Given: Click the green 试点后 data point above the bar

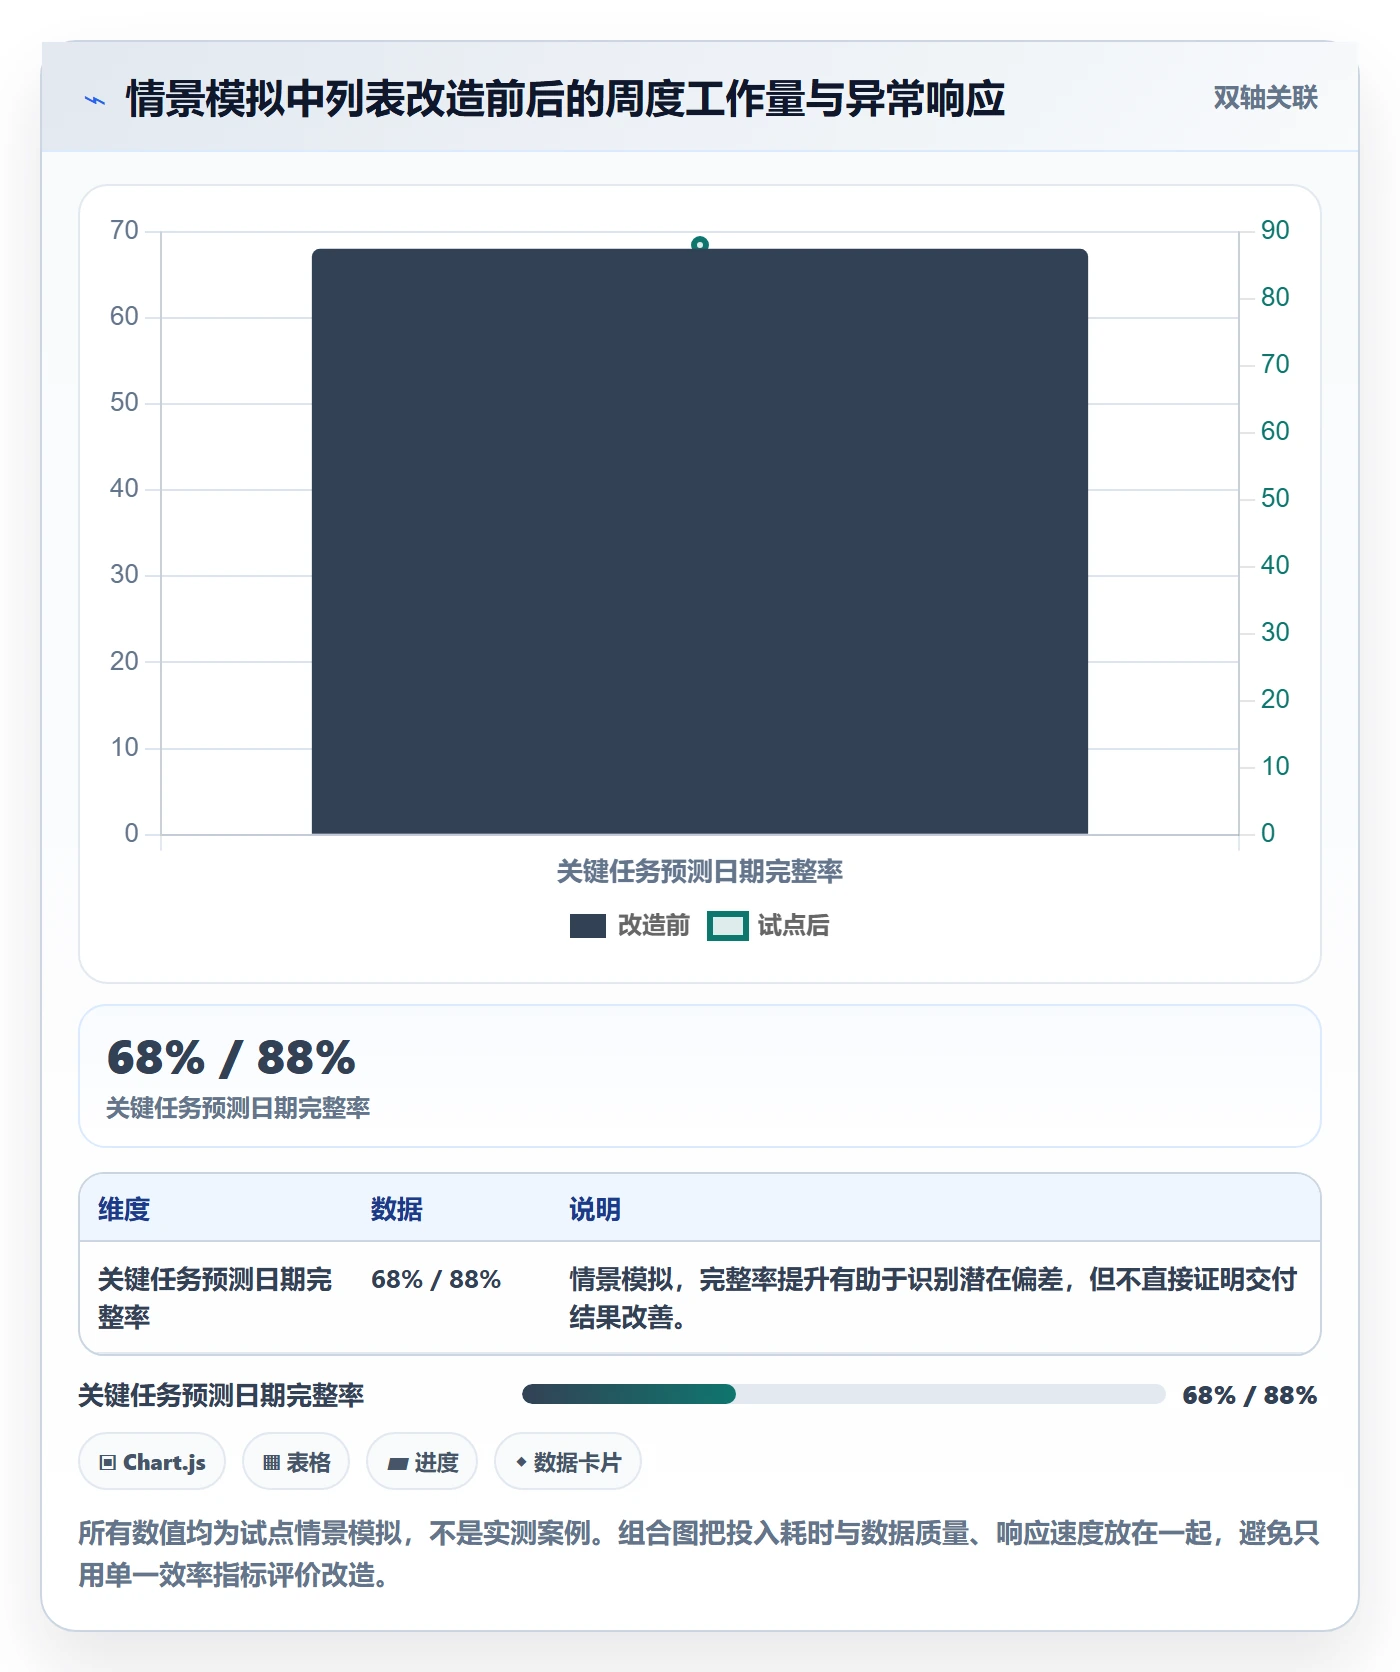Looking at the screenshot, I should click(x=700, y=244).
